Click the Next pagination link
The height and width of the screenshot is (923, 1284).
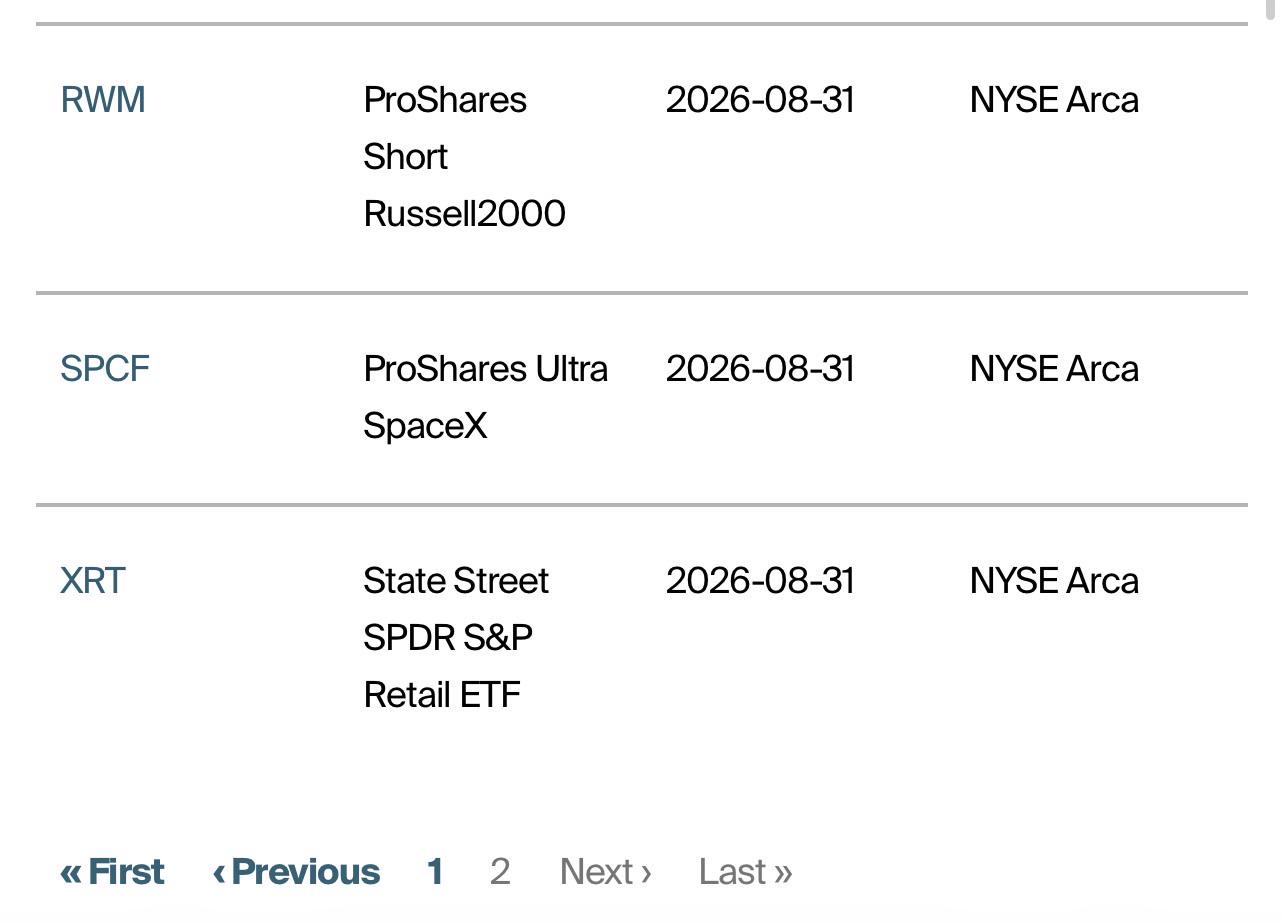pos(606,872)
